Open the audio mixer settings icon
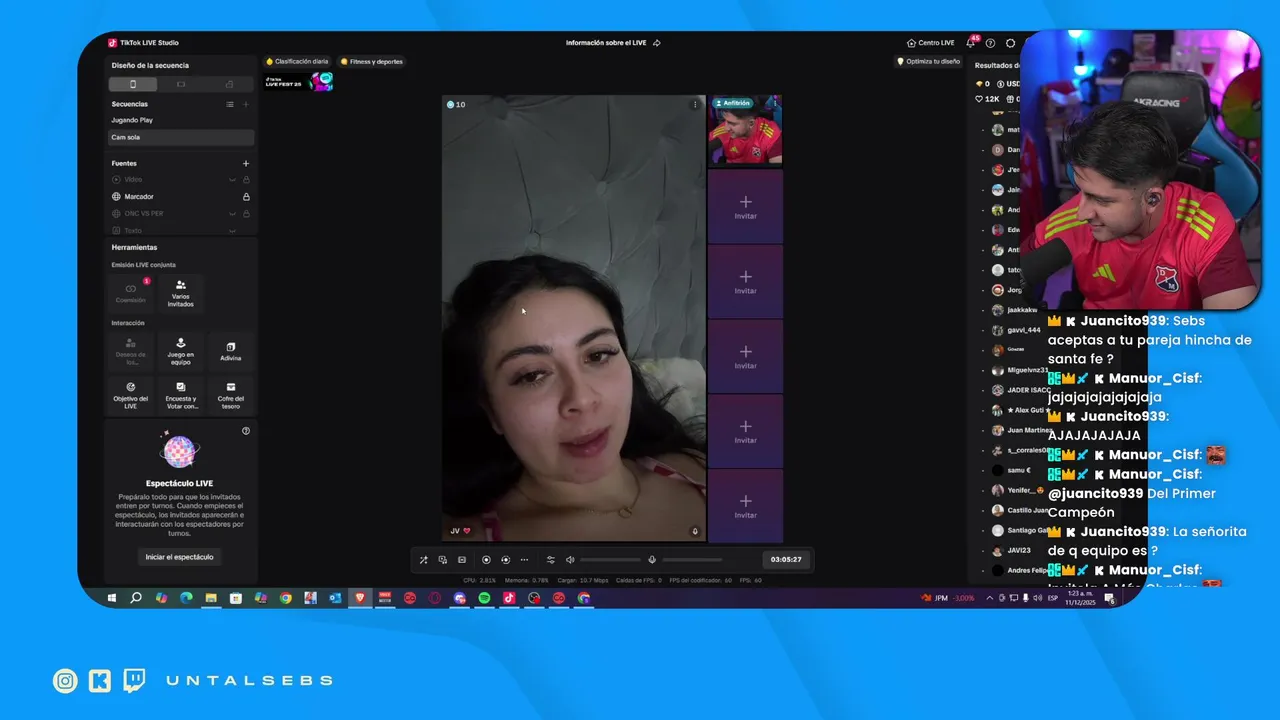Viewport: 1280px width, 720px height. (550, 560)
